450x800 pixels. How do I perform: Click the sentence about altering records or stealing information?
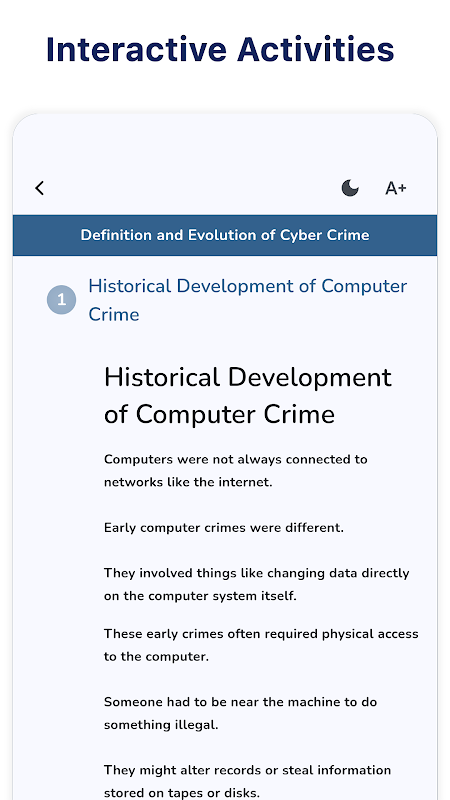(247, 781)
